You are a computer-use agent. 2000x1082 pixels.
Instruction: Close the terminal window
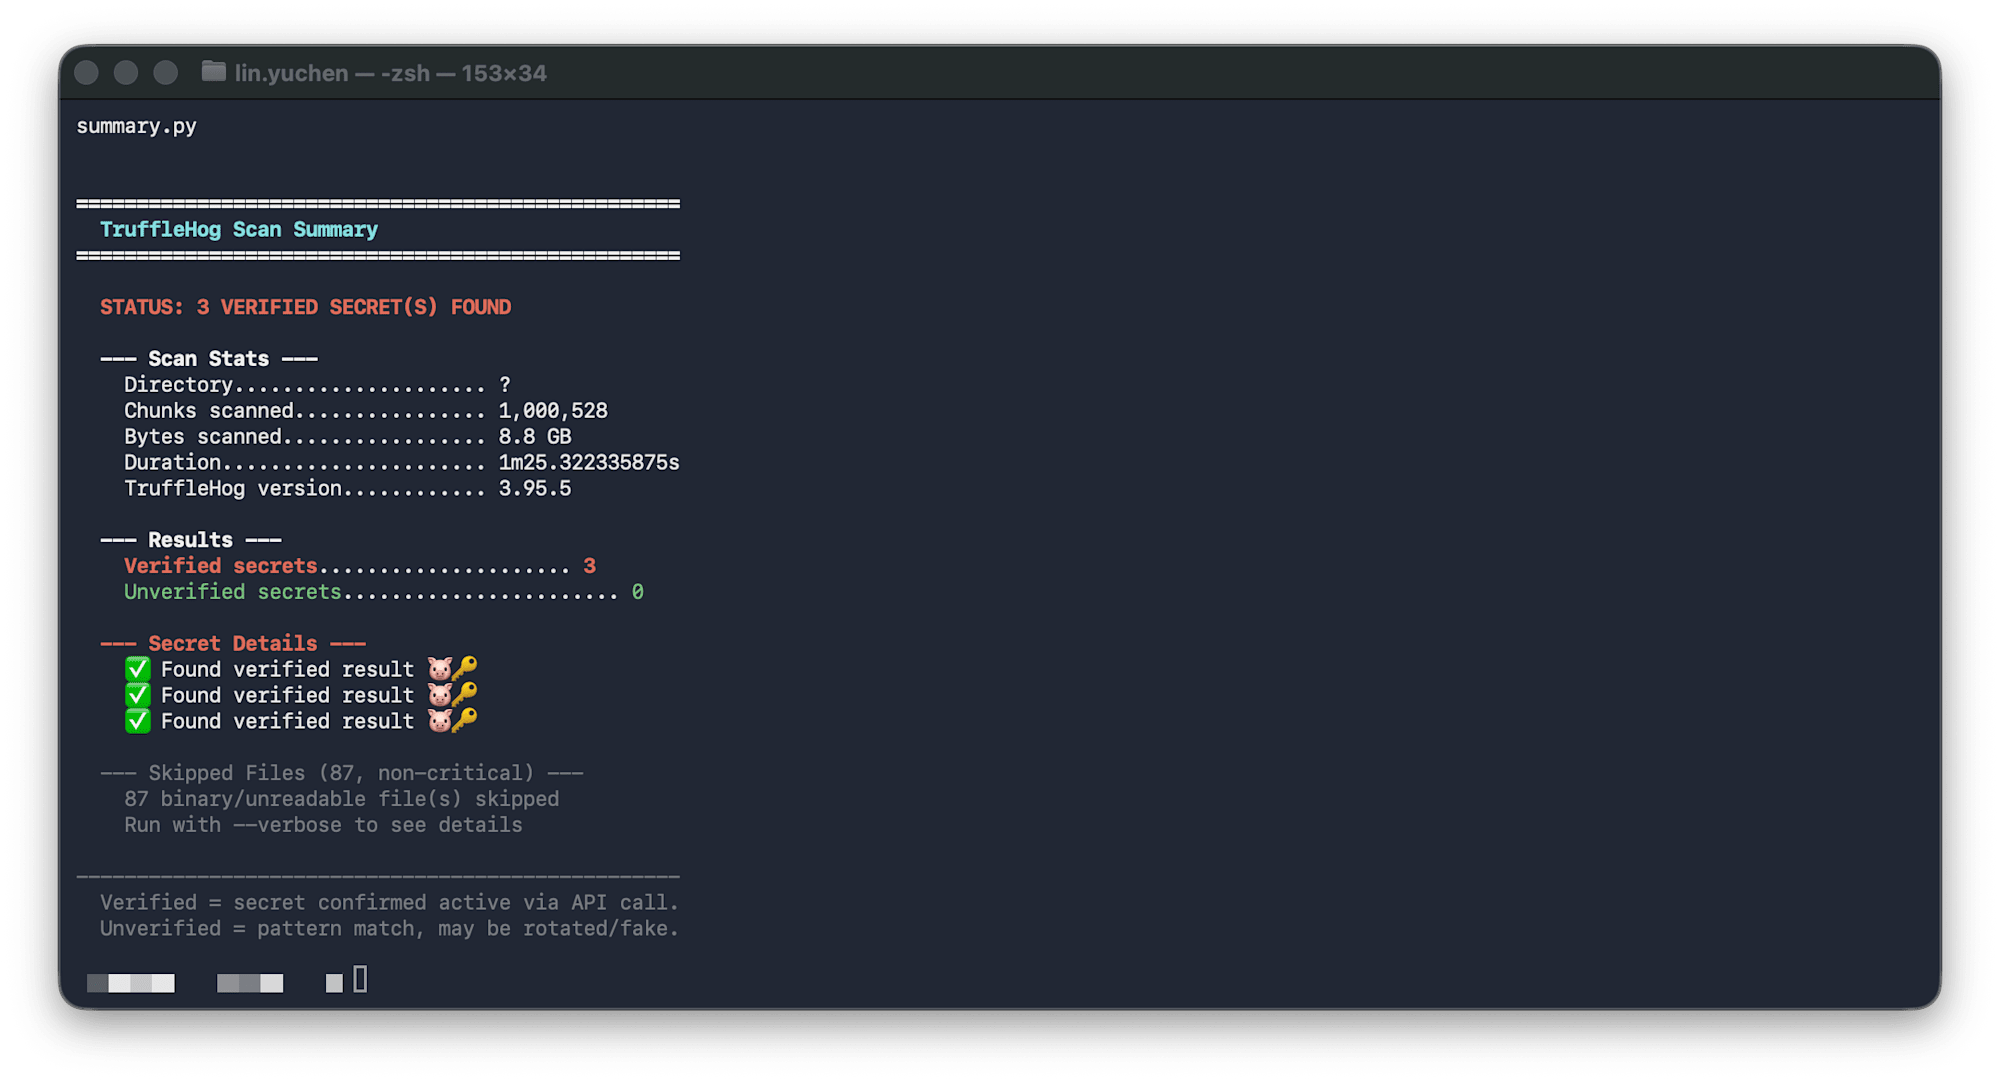[87, 73]
